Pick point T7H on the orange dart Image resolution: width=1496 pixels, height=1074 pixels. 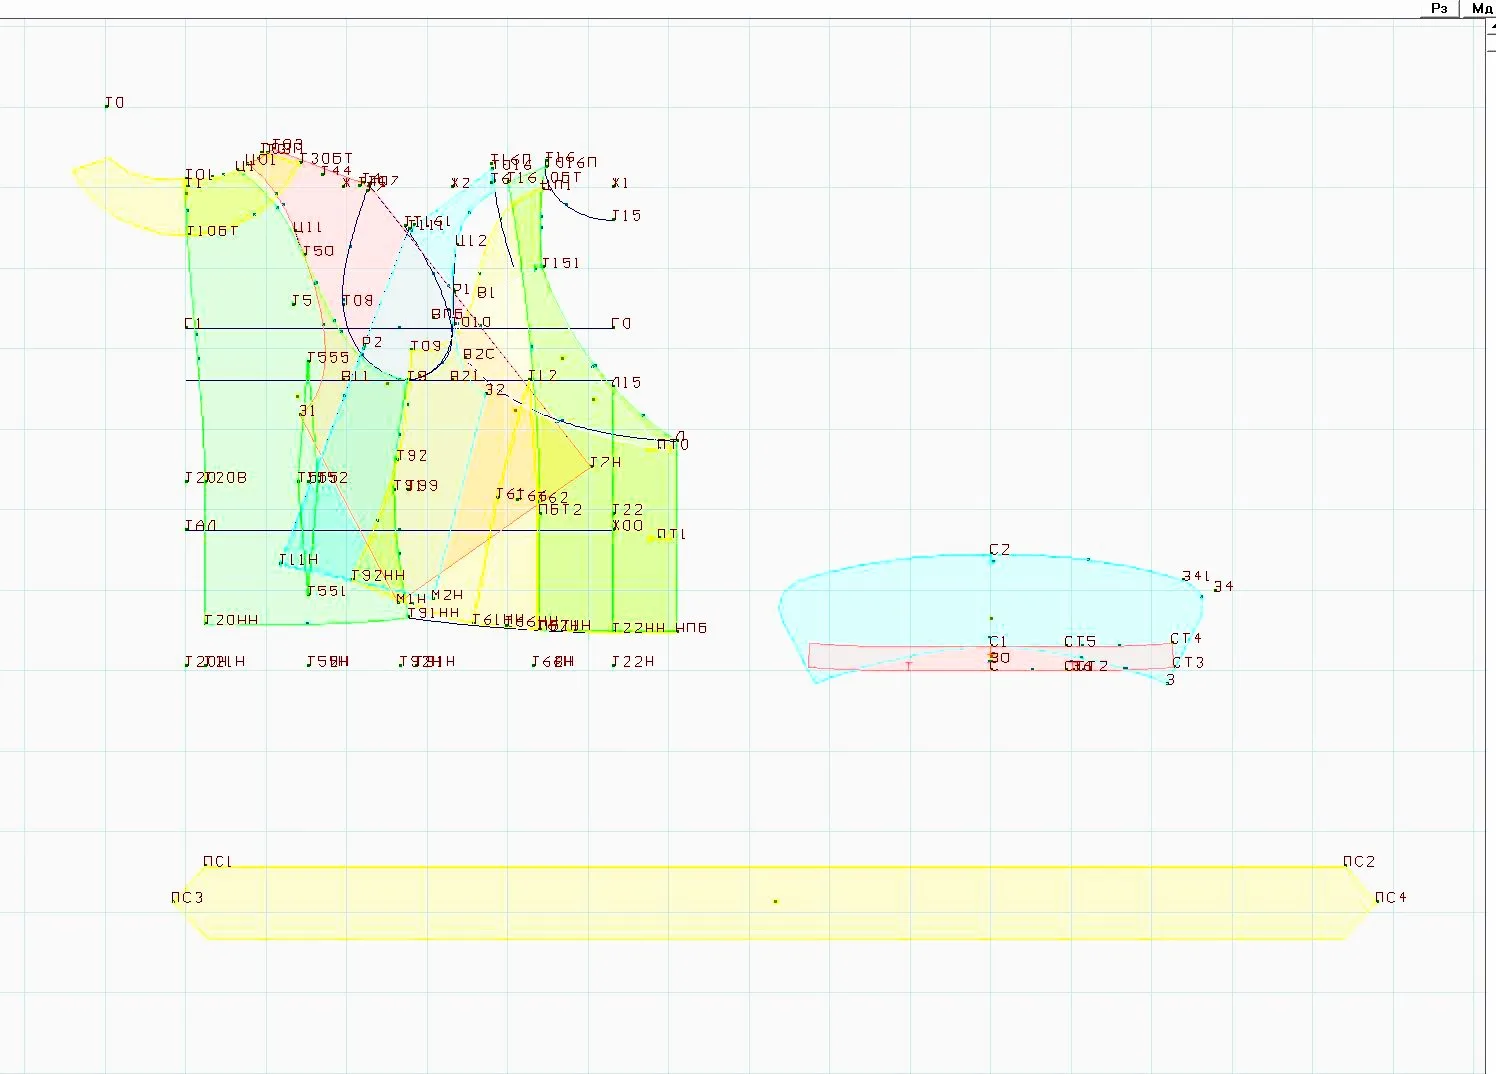[605, 462]
